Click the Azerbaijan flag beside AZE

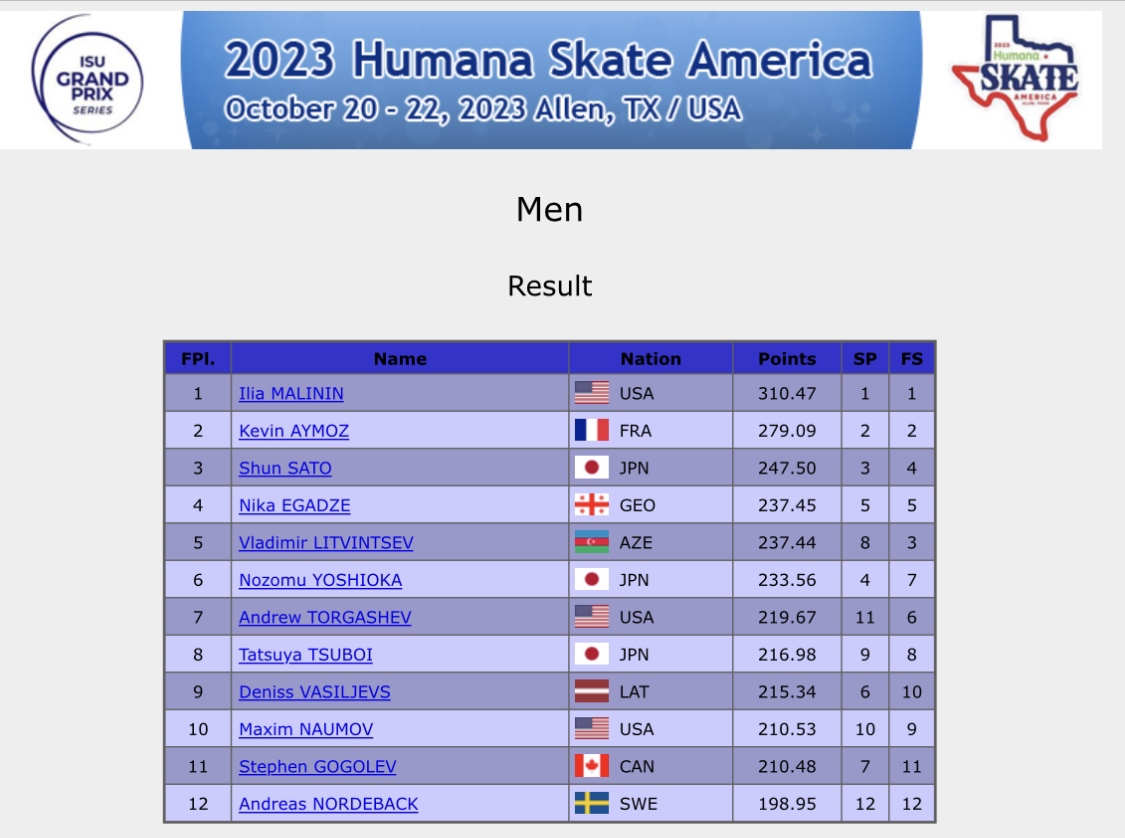591,542
